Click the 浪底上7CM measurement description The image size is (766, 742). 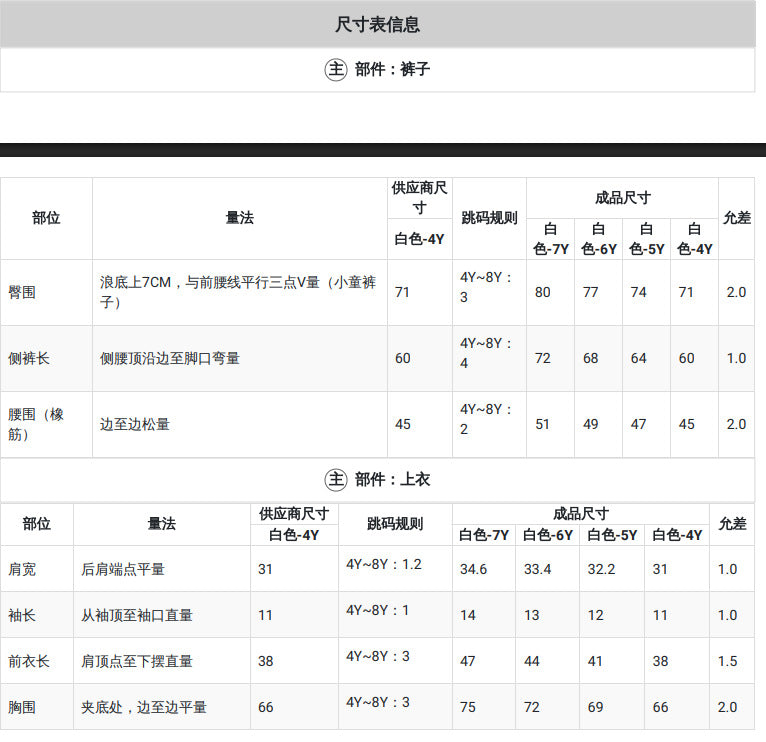(x=238, y=292)
